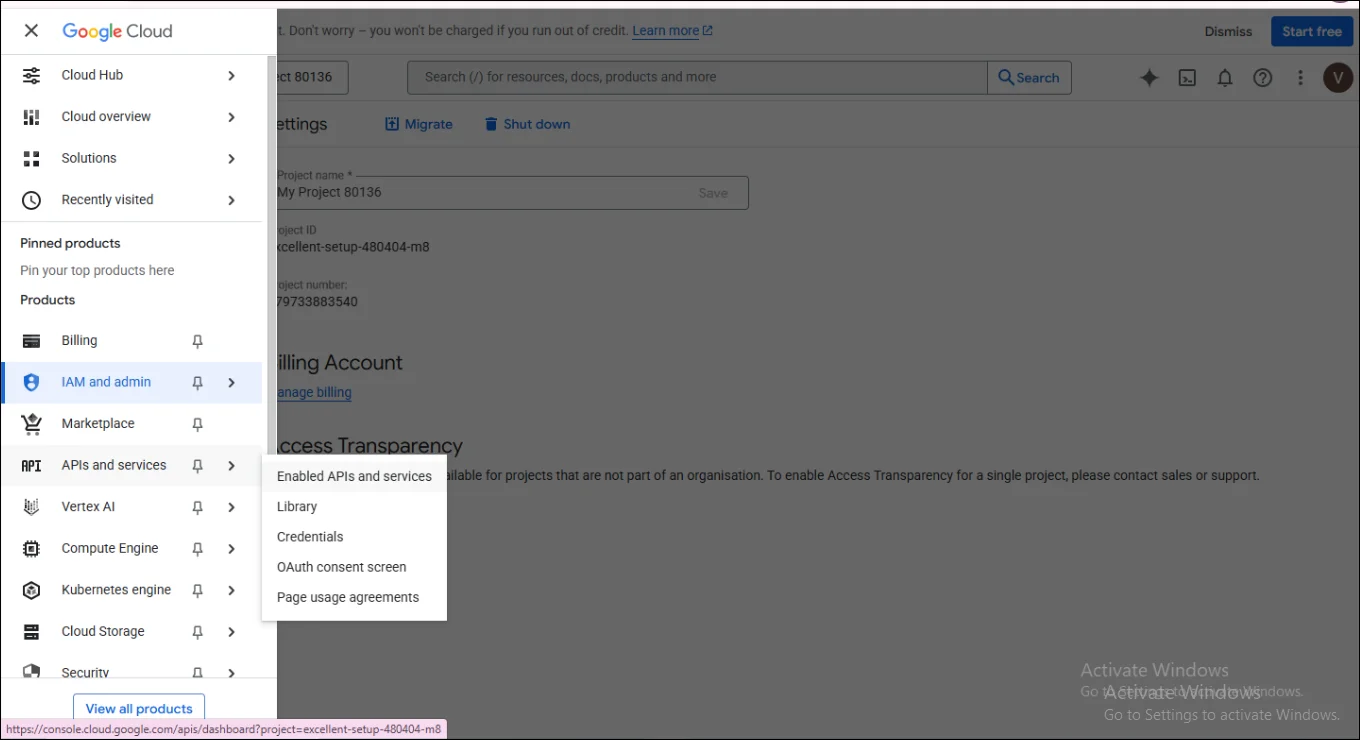Click the user account avatar
The image size is (1360, 740).
(x=1338, y=77)
